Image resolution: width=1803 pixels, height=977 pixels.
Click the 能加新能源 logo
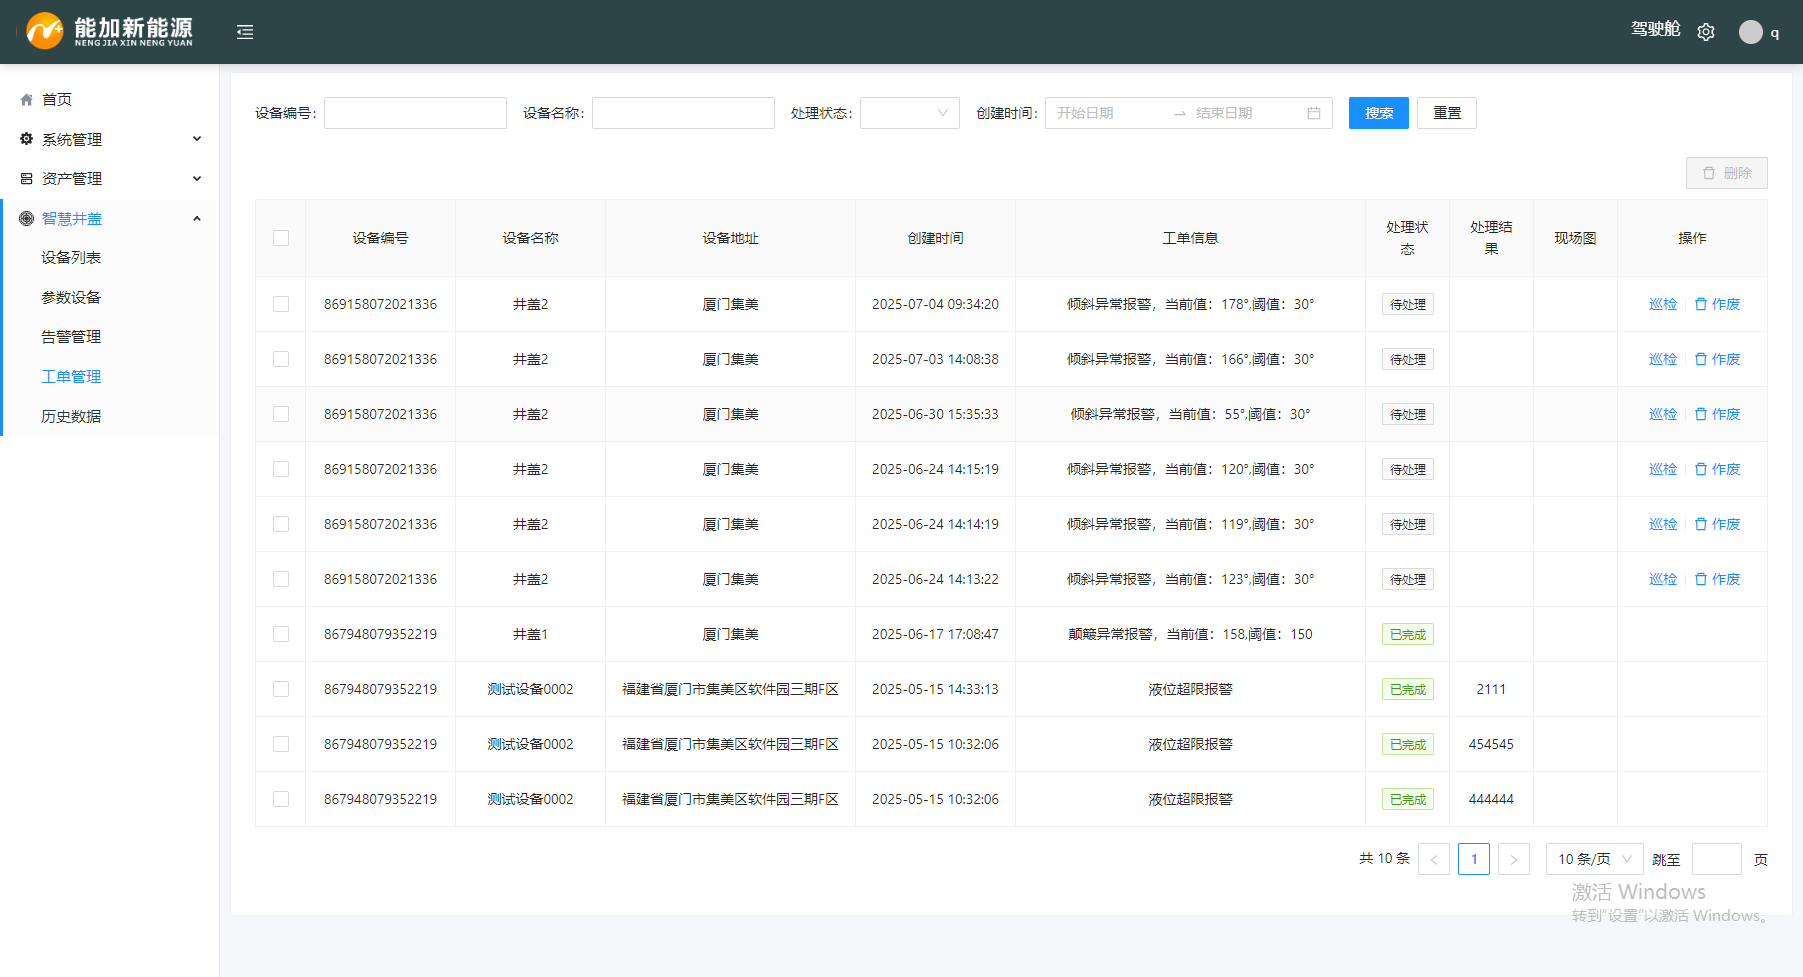tap(110, 31)
